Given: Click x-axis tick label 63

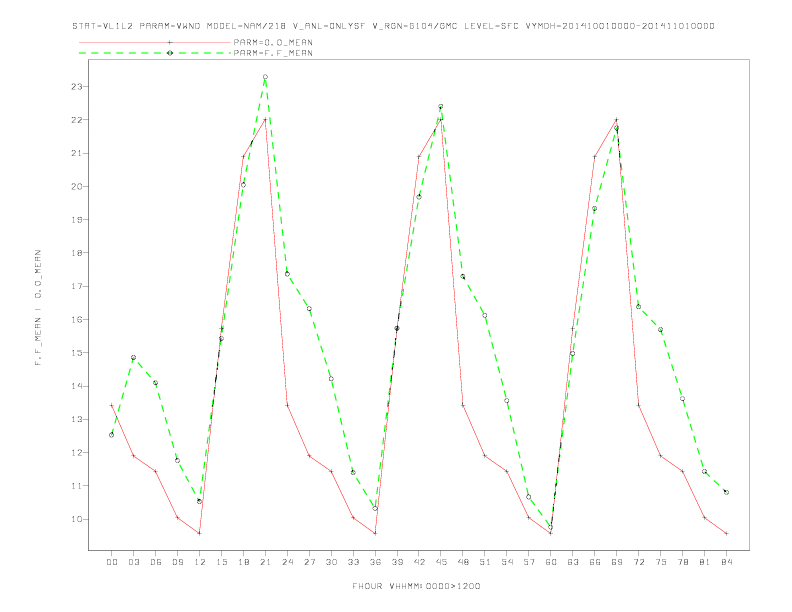Looking at the screenshot, I should tap(573, 562).
